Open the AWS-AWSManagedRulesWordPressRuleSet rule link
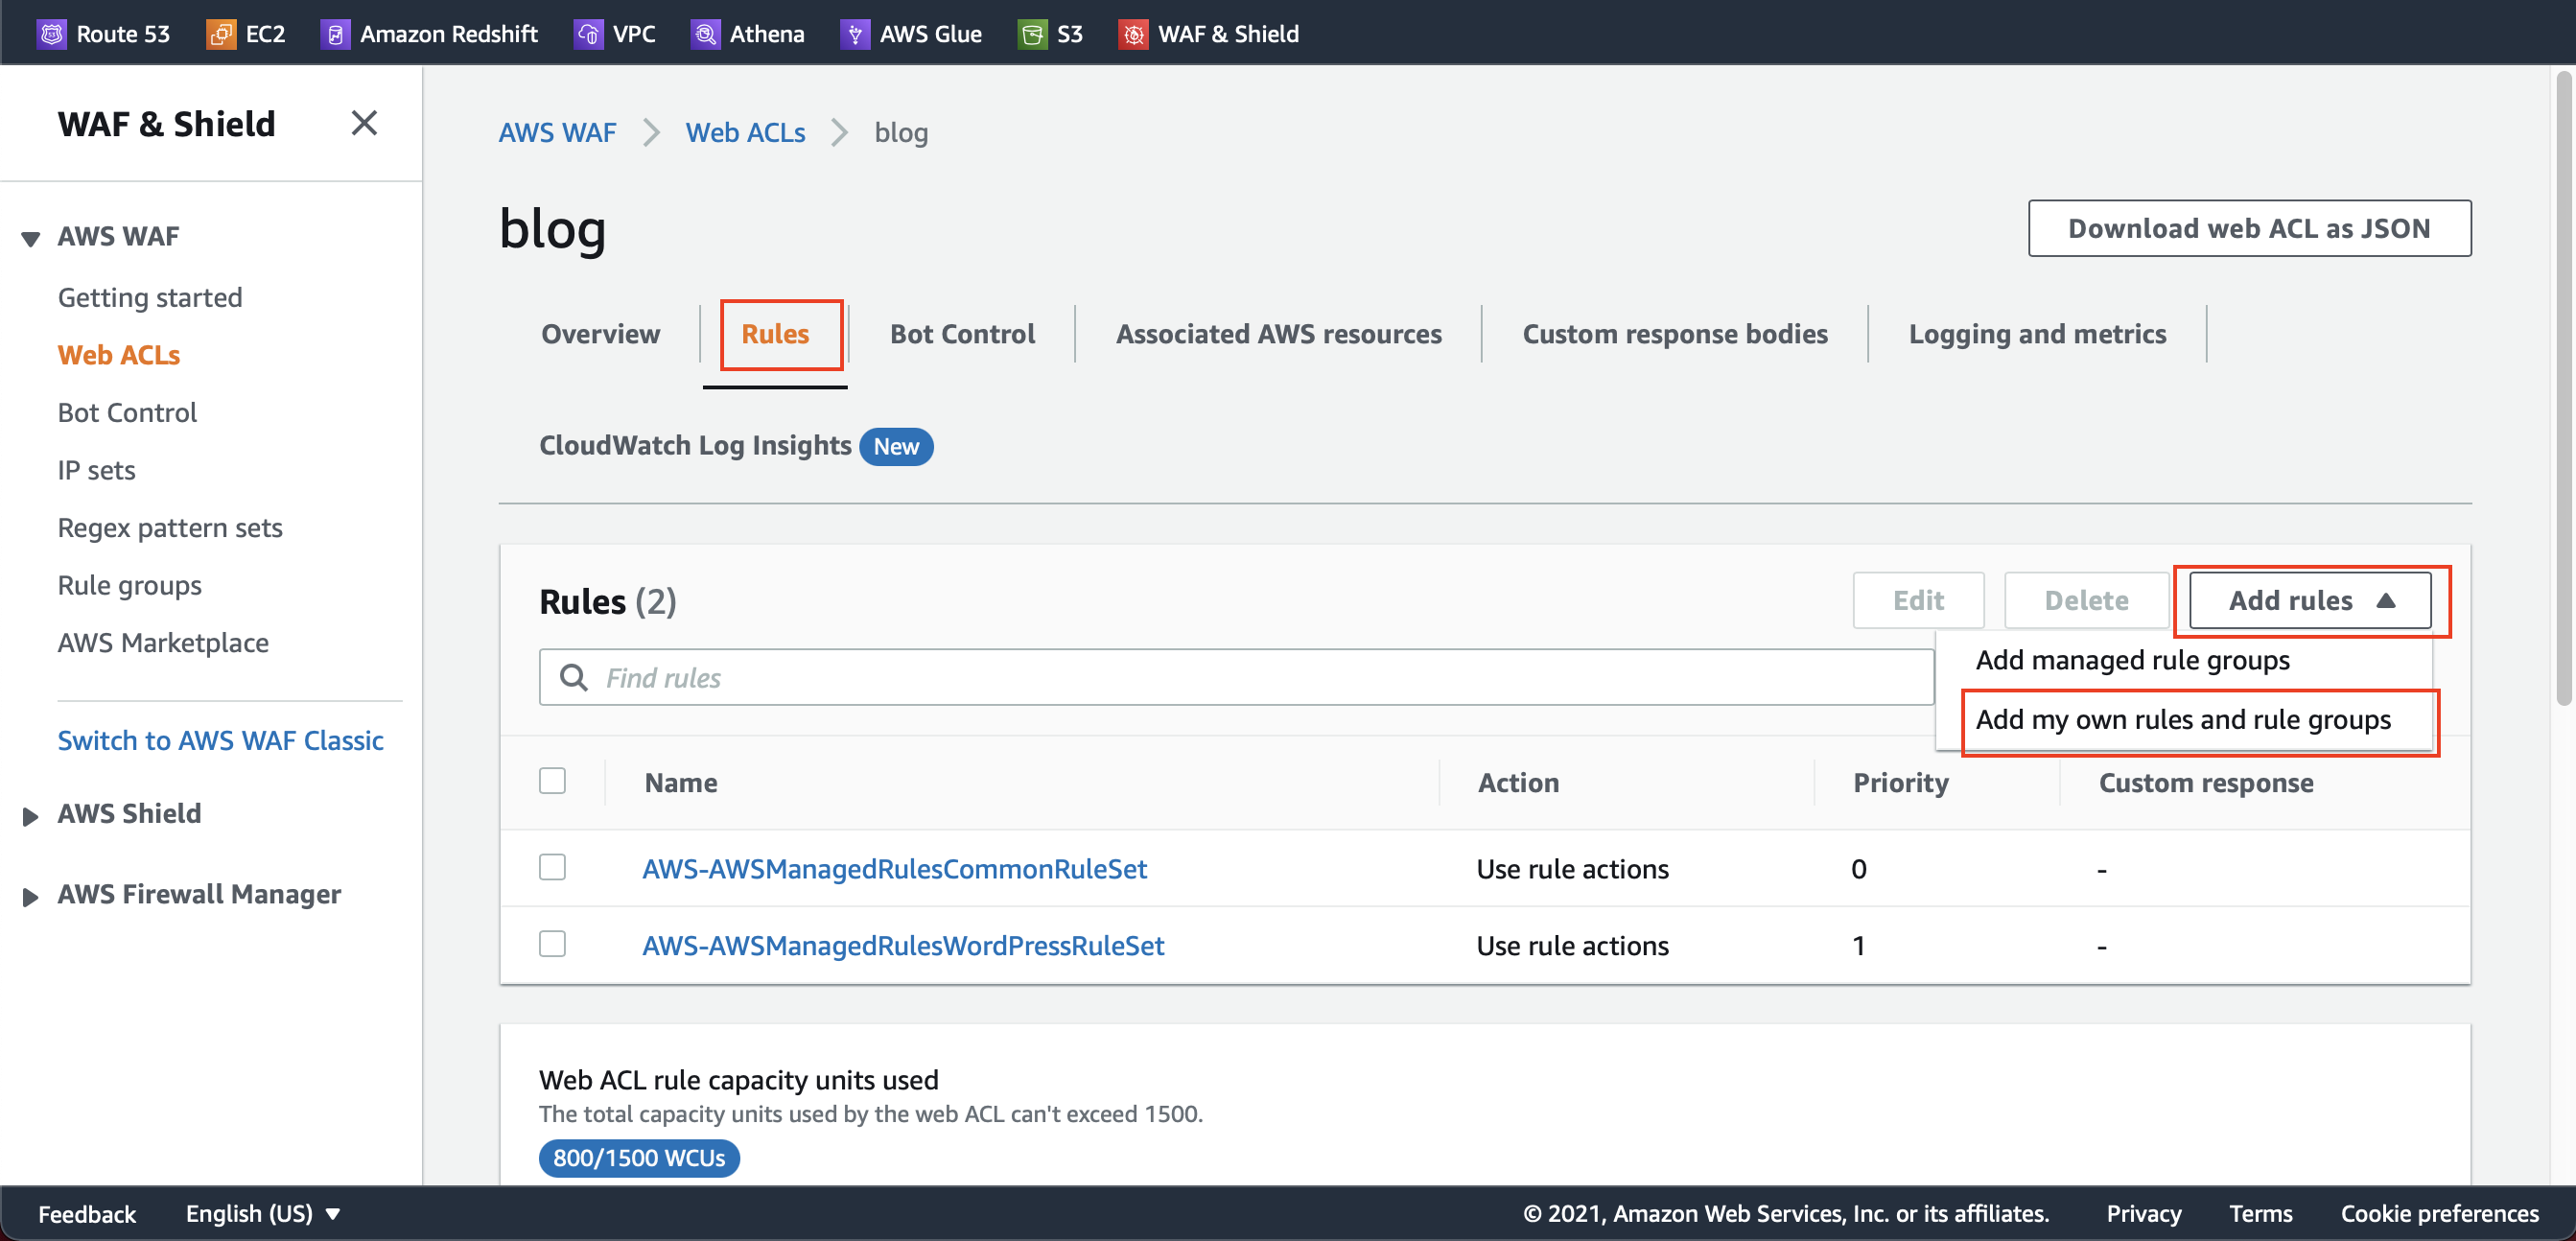 click(903, 945)
